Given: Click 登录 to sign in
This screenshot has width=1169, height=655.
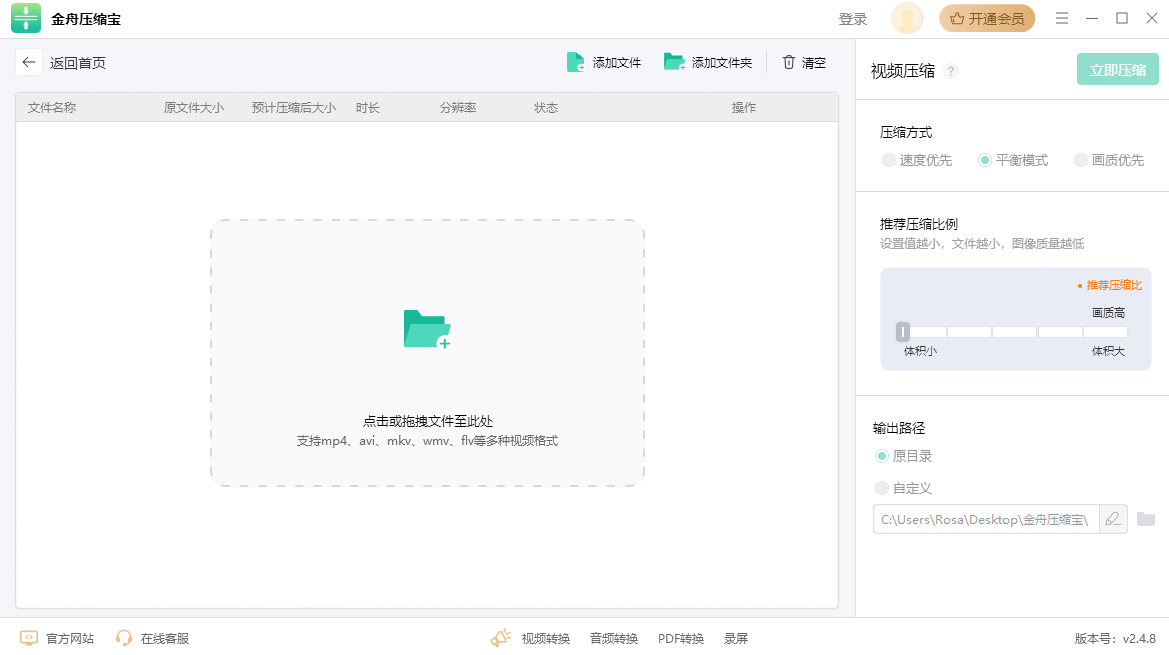Looking at the screenshot, I should [x=852, y=18].
